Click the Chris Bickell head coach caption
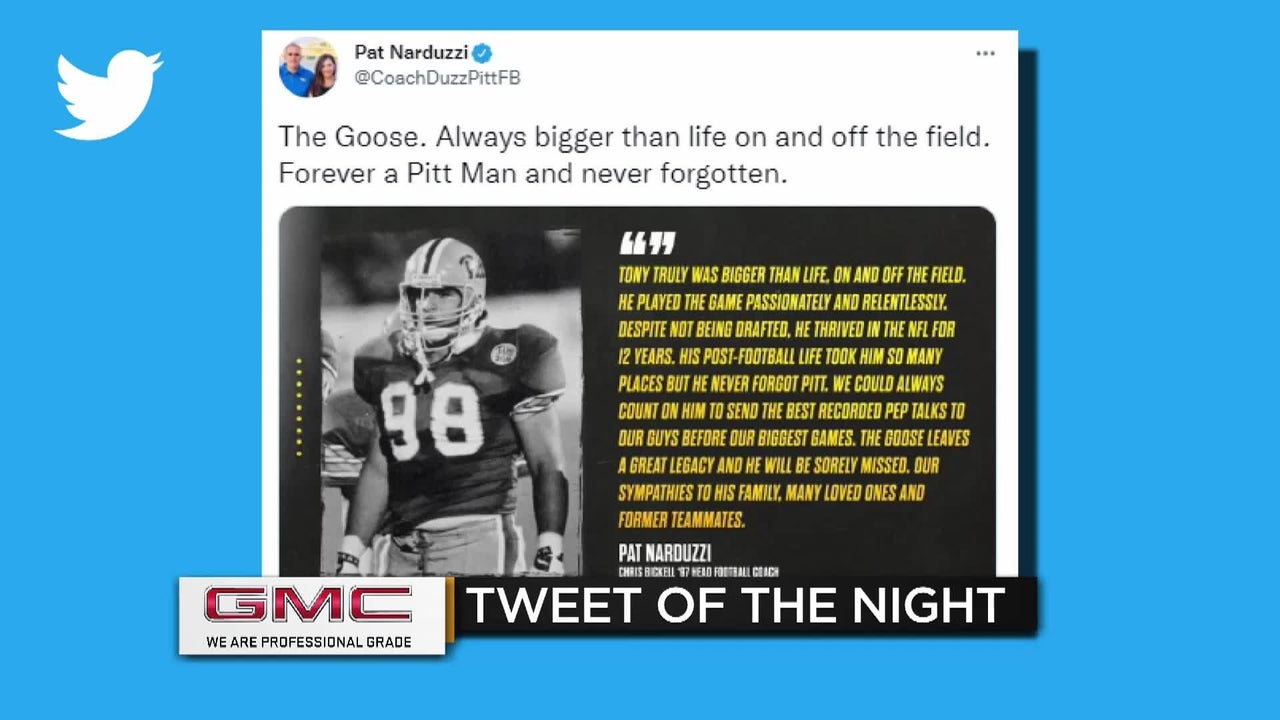This screenshot has height=720, width=1280. point(698,572)
